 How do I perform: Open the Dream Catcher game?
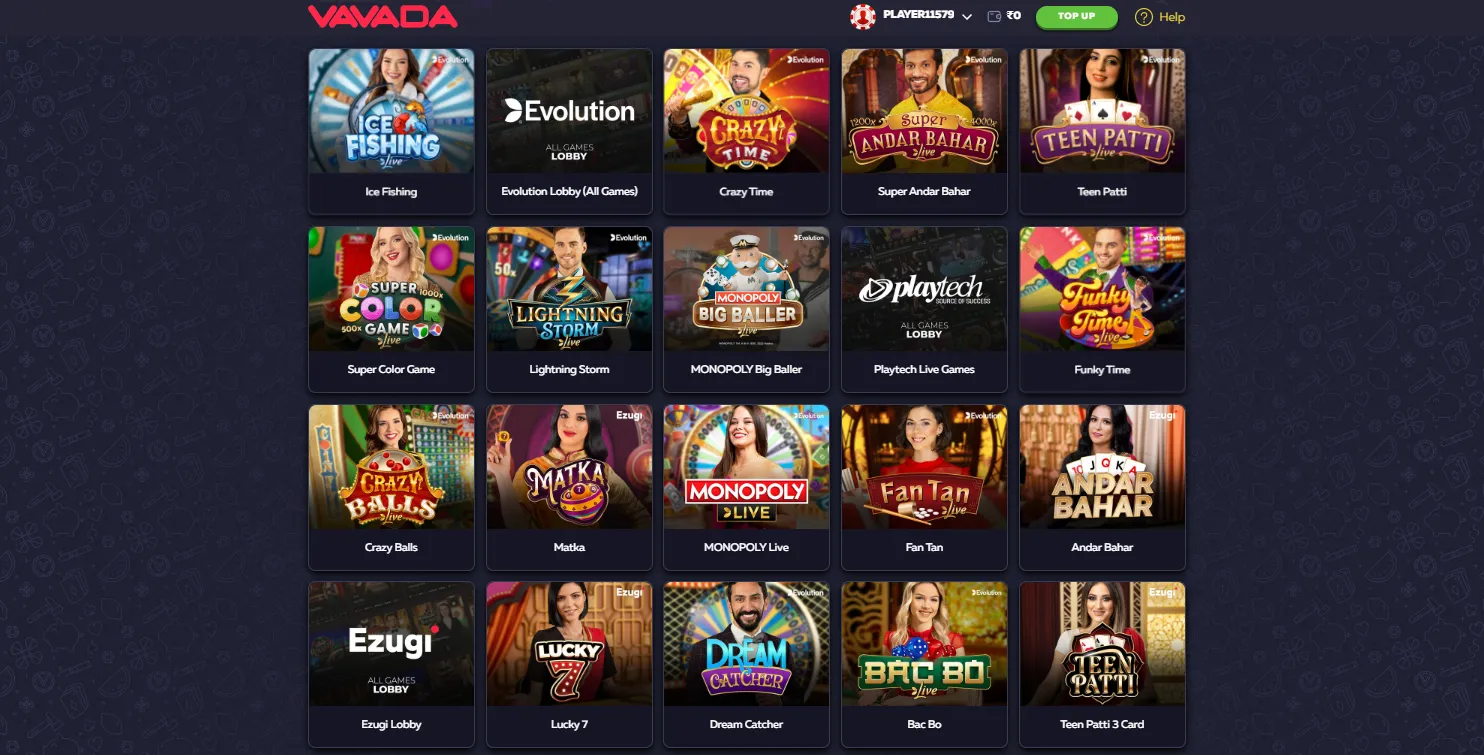pos(747,665)
